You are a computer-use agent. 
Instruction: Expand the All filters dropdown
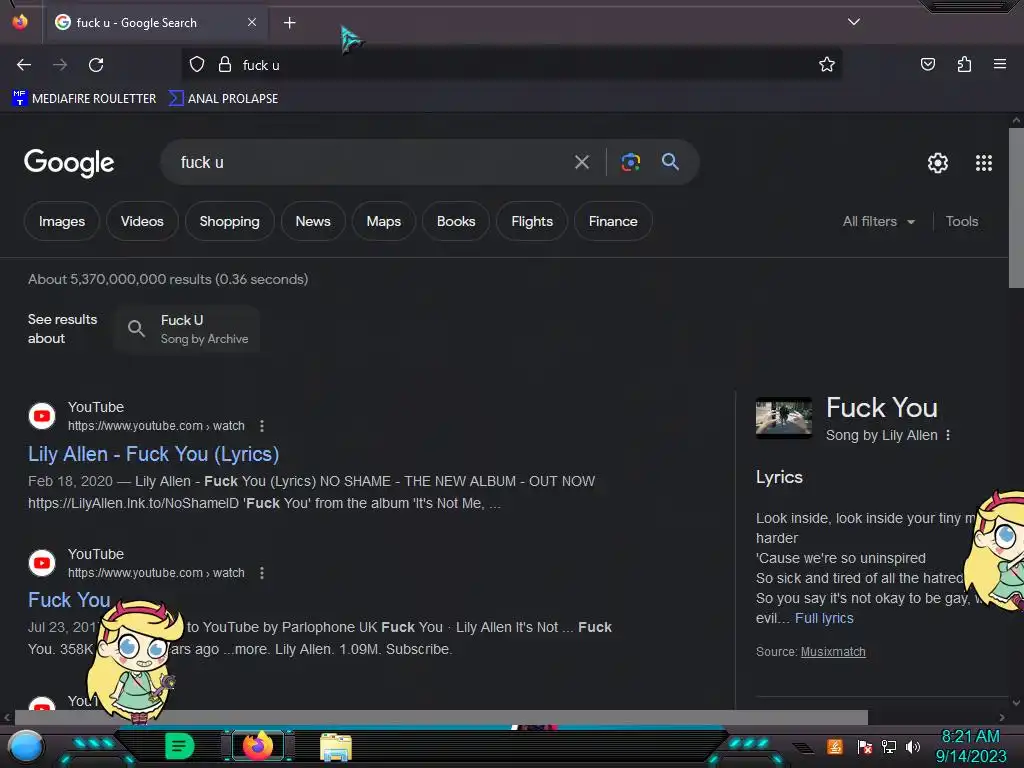[878, 221]
